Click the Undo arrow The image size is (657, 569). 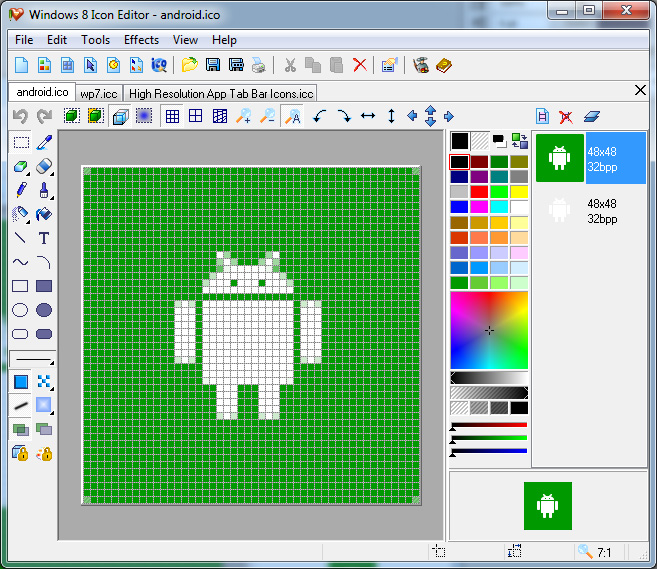click(20, 116)
